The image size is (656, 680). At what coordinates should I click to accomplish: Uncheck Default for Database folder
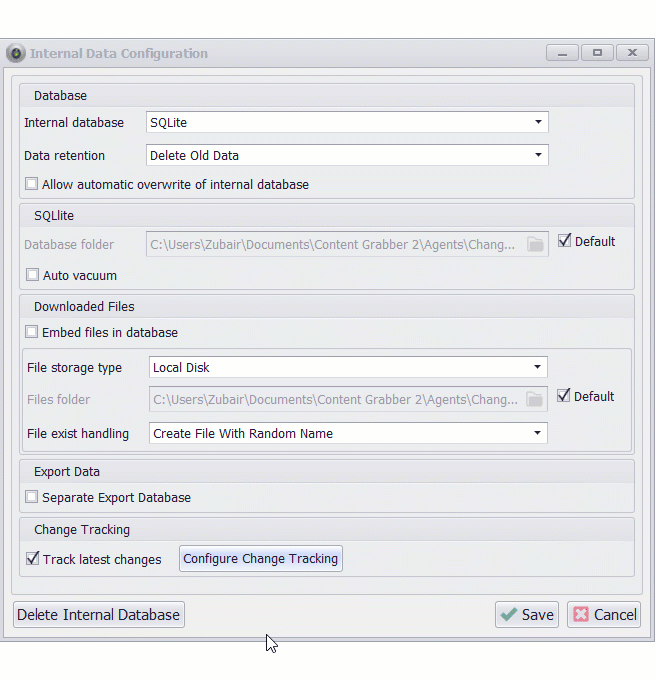565,241
